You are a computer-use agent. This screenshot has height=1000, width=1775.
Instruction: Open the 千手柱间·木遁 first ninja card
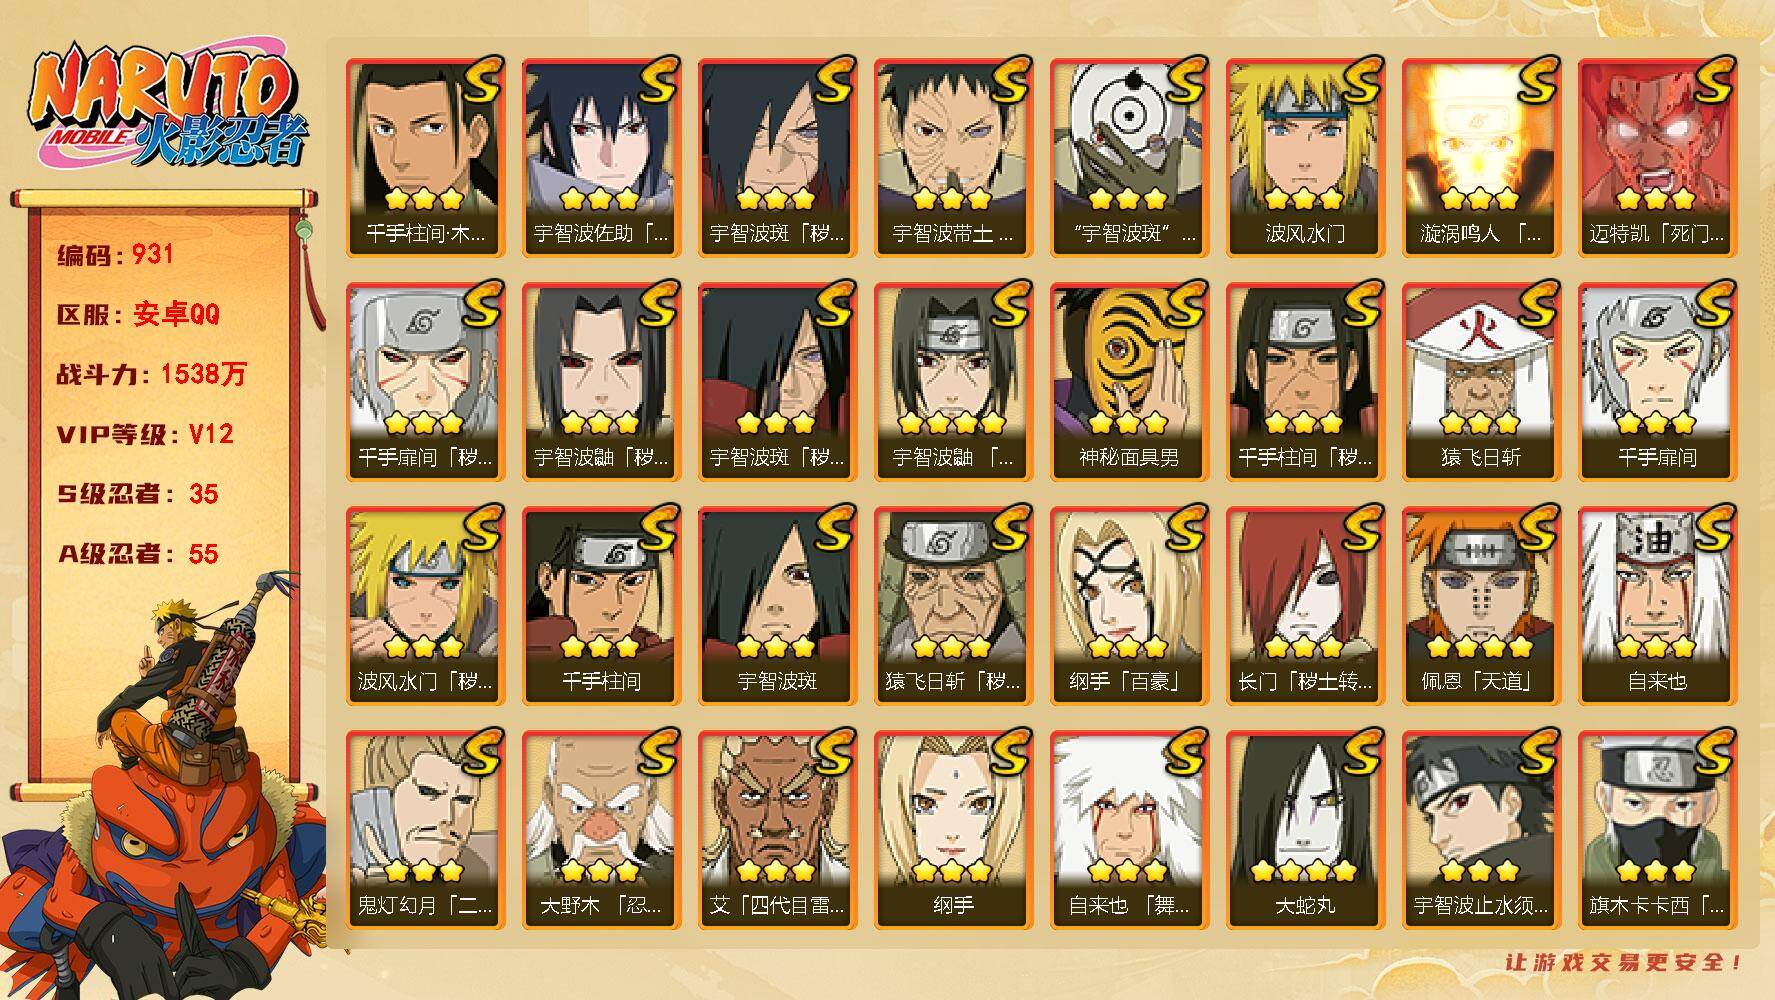[x=425, y=158]
